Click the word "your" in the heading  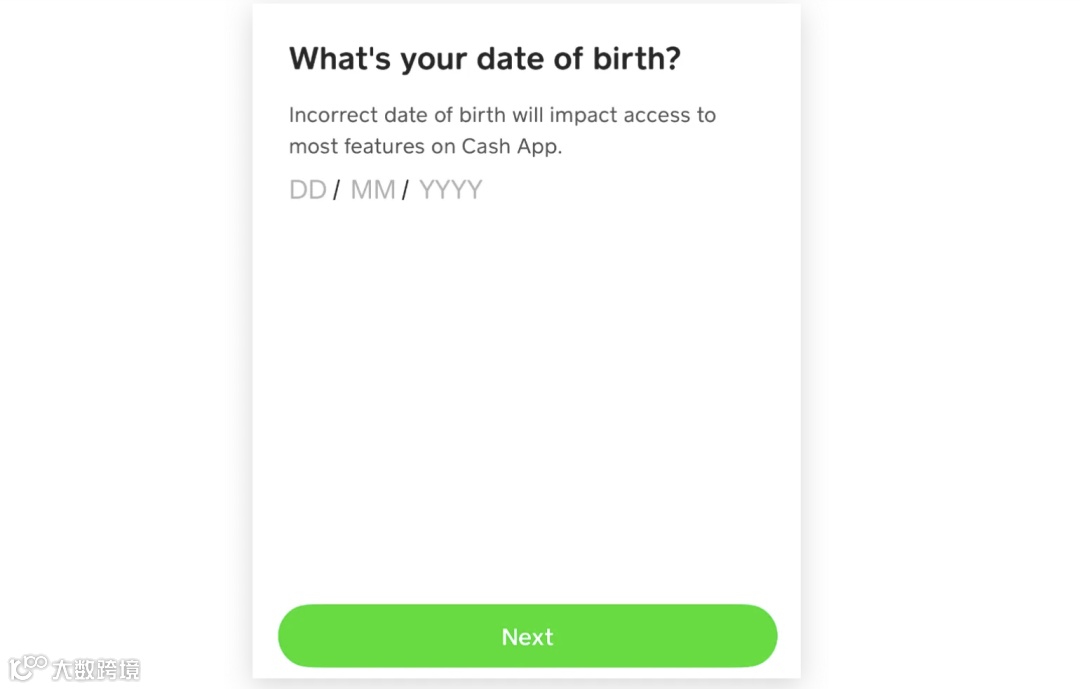point(434,59)
